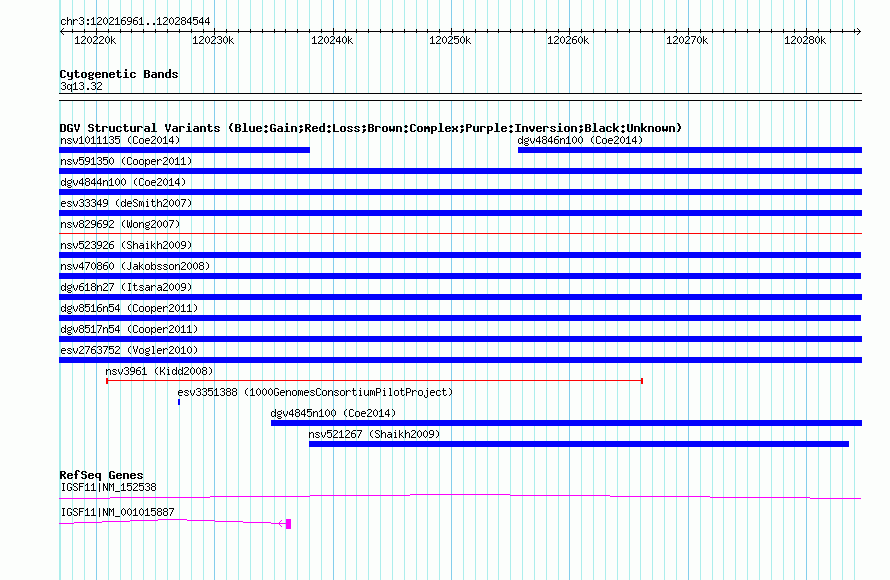Select the dgv4846n100 (Coe2014) variant label

pos(580,140)
